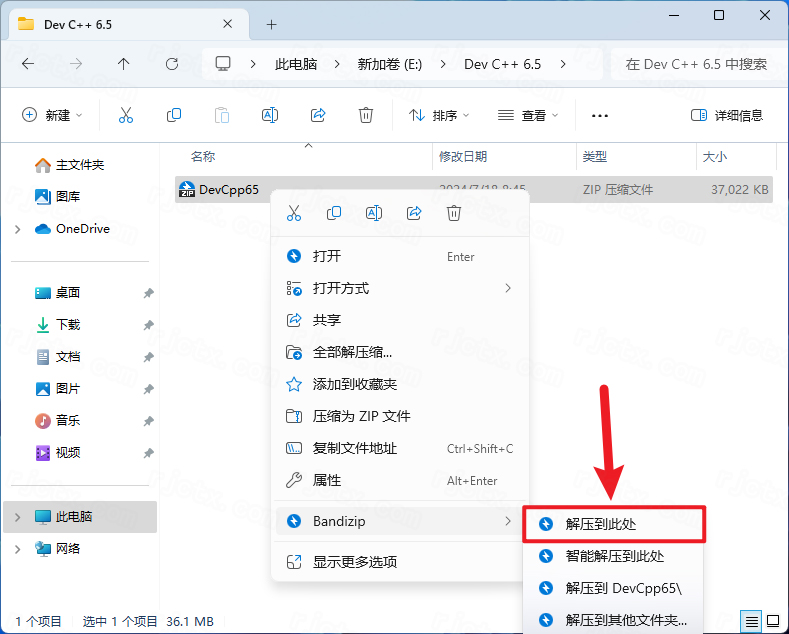Choose 复制文件地址 in the context menu

(400, 448)
